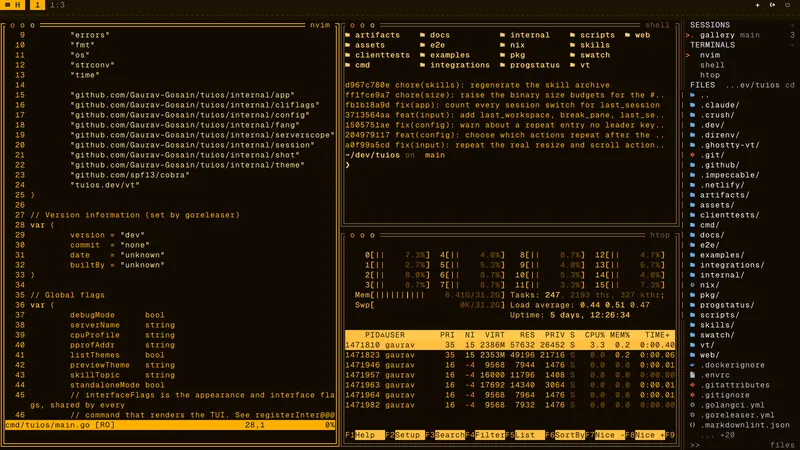Image resolution: width=800 pixels, height=450 pixels.
Task: Click the folder icon beside 'docs' in shell listing
Action: coord(422,35)
